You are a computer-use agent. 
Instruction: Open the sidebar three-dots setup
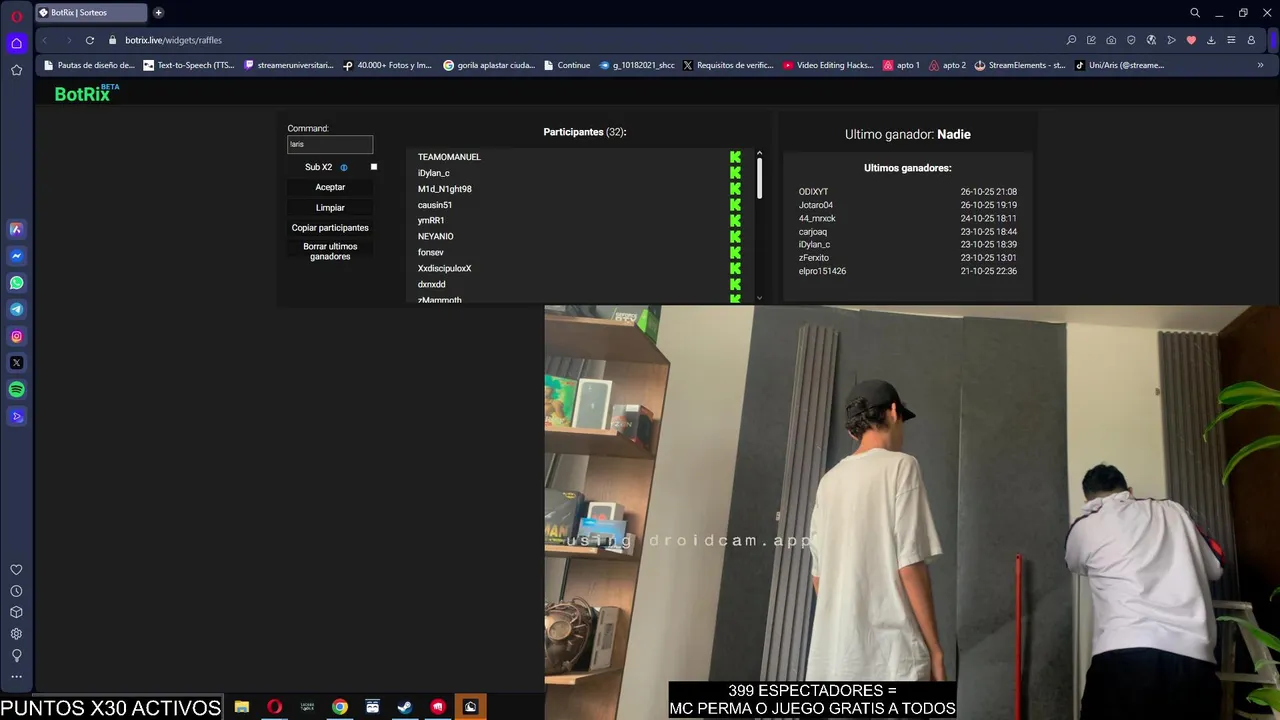(16, 677)
